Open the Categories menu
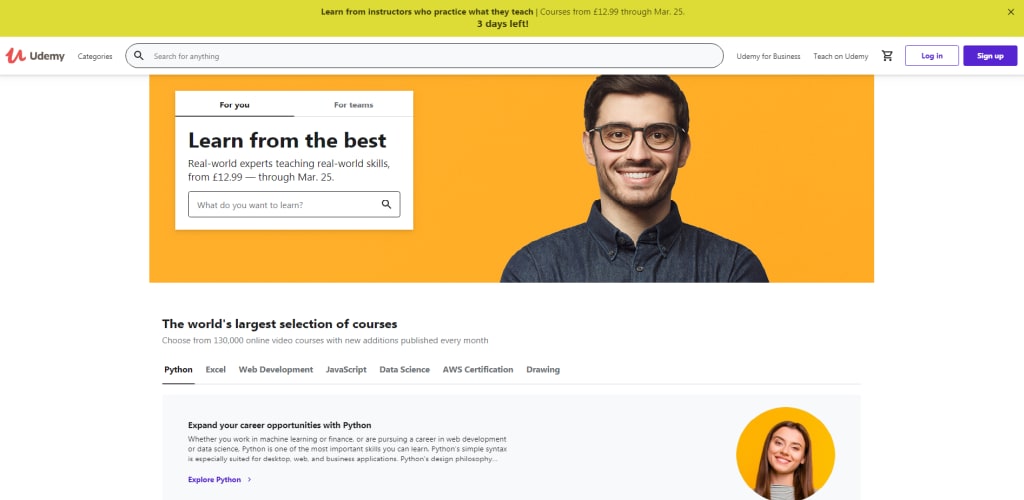Viewport: 1024px width, 500px height. 95,56
